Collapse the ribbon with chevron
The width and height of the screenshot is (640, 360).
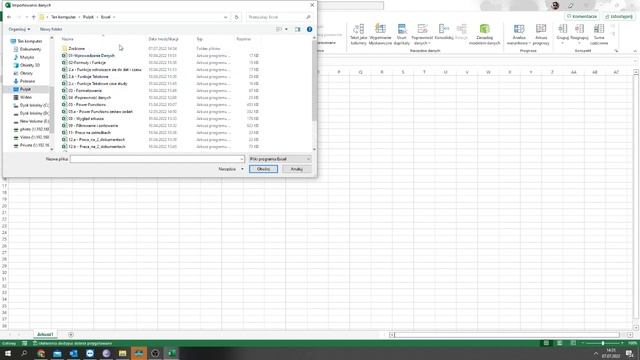pos(635,51)
